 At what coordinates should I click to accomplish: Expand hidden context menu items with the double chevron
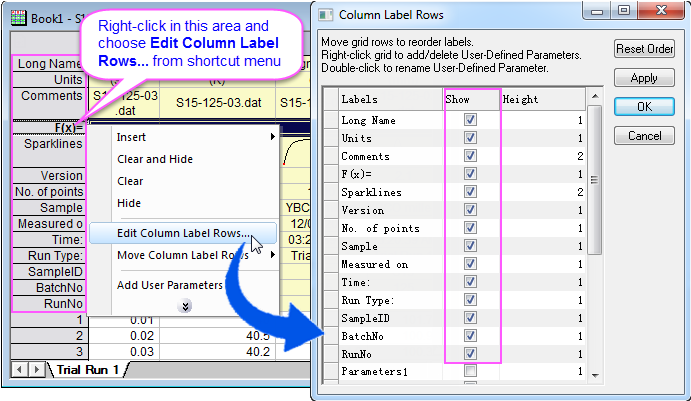[x=184, y=305]
